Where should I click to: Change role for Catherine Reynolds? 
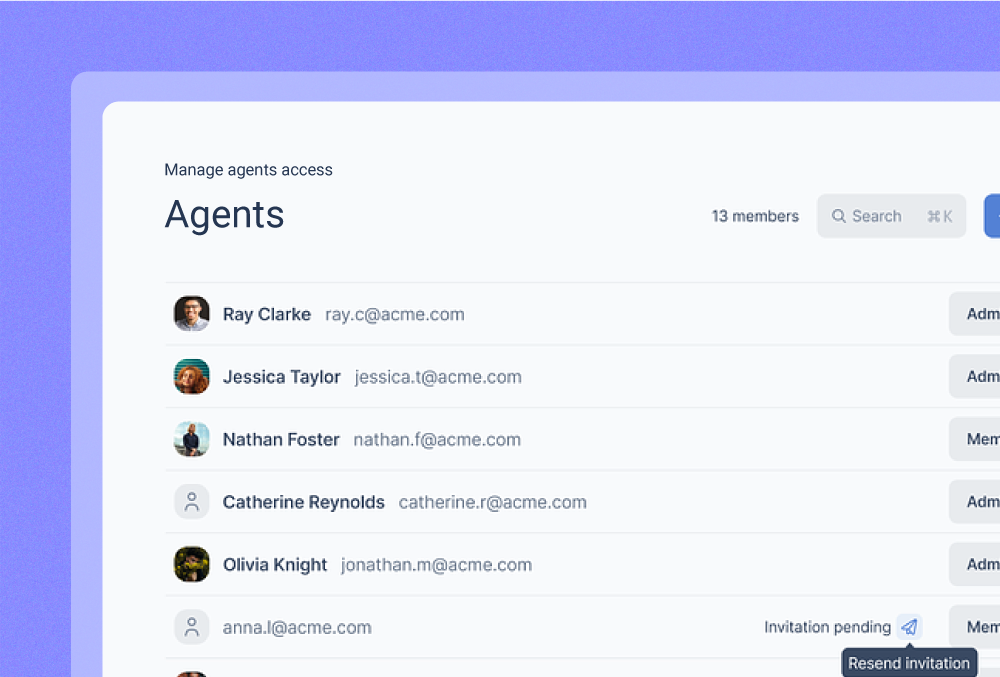(x=975, y=502)
